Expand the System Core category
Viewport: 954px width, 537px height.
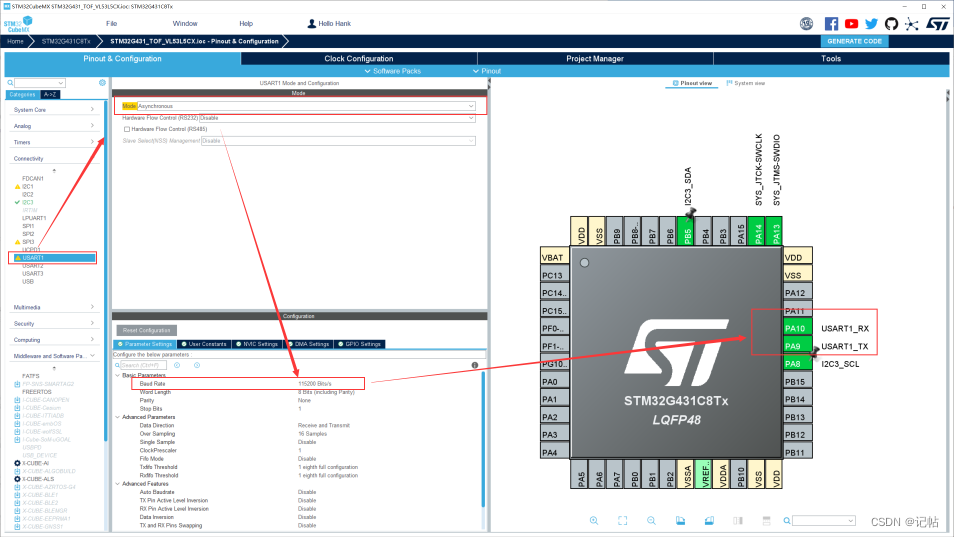(x=54, y=109)
